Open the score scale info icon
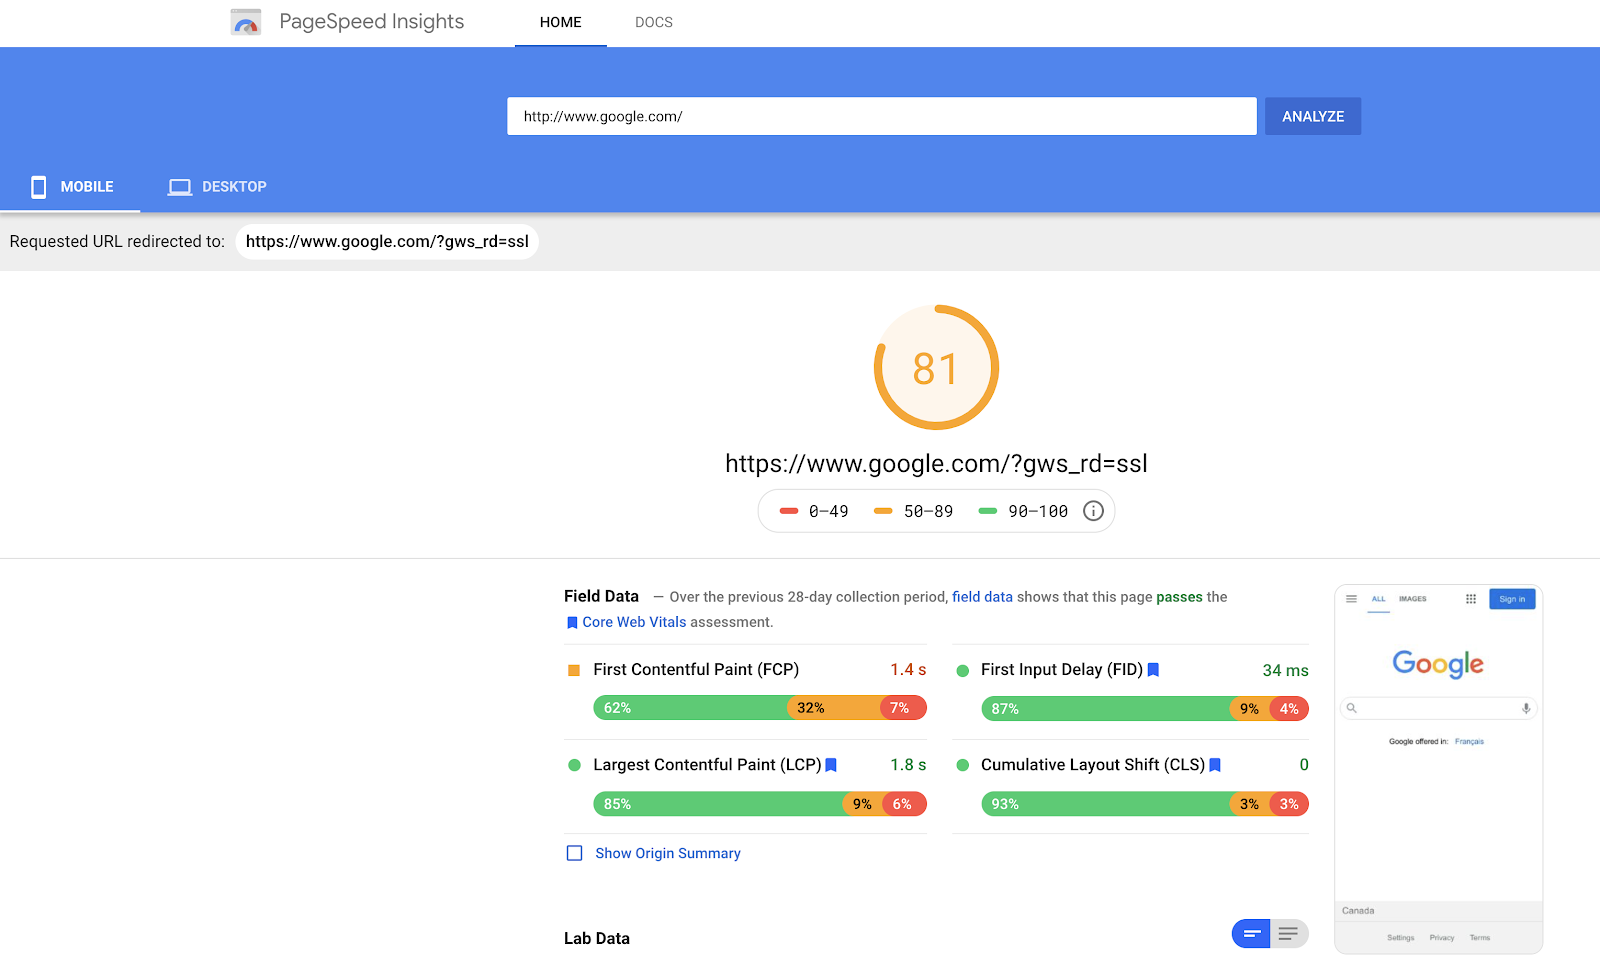The width and height of the screenshot is (1600, 965). (1094, 511)
